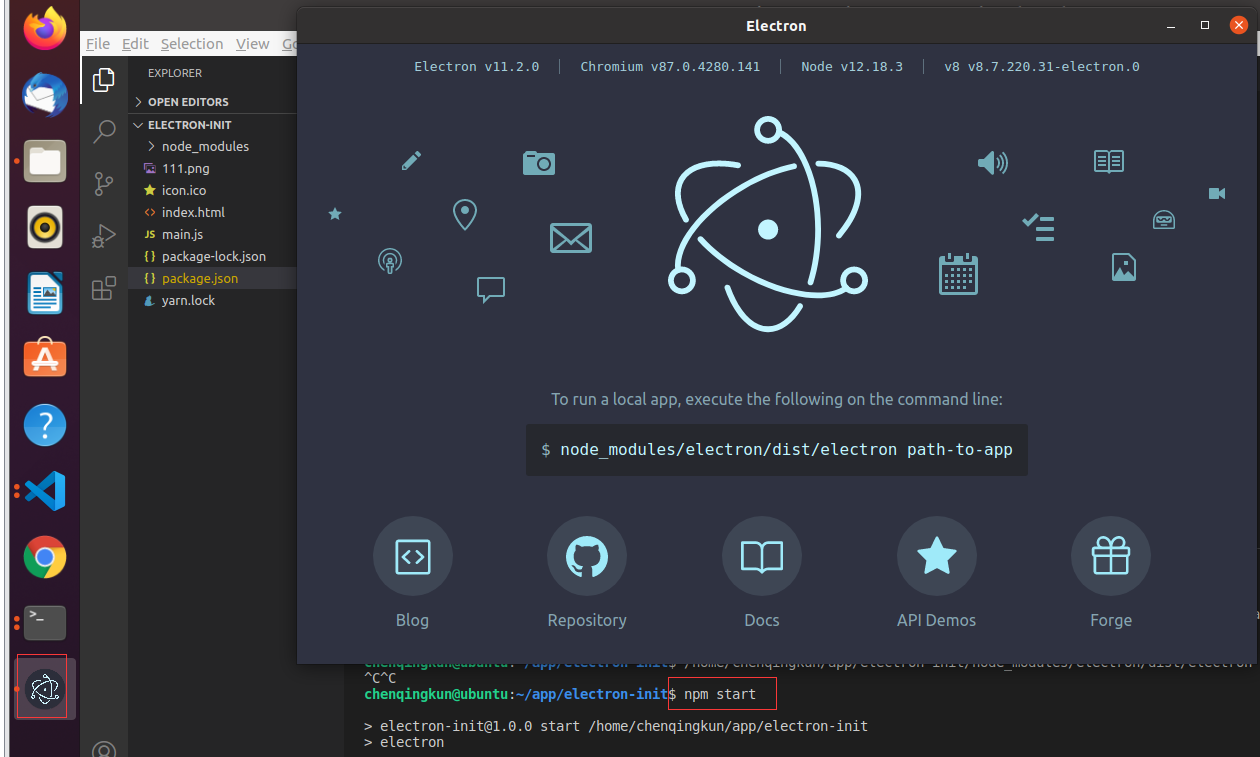The image size is (1260, 757).
Task: Click the GitHub Repository icon in Electron window
Action: click(x=587, y=556)
